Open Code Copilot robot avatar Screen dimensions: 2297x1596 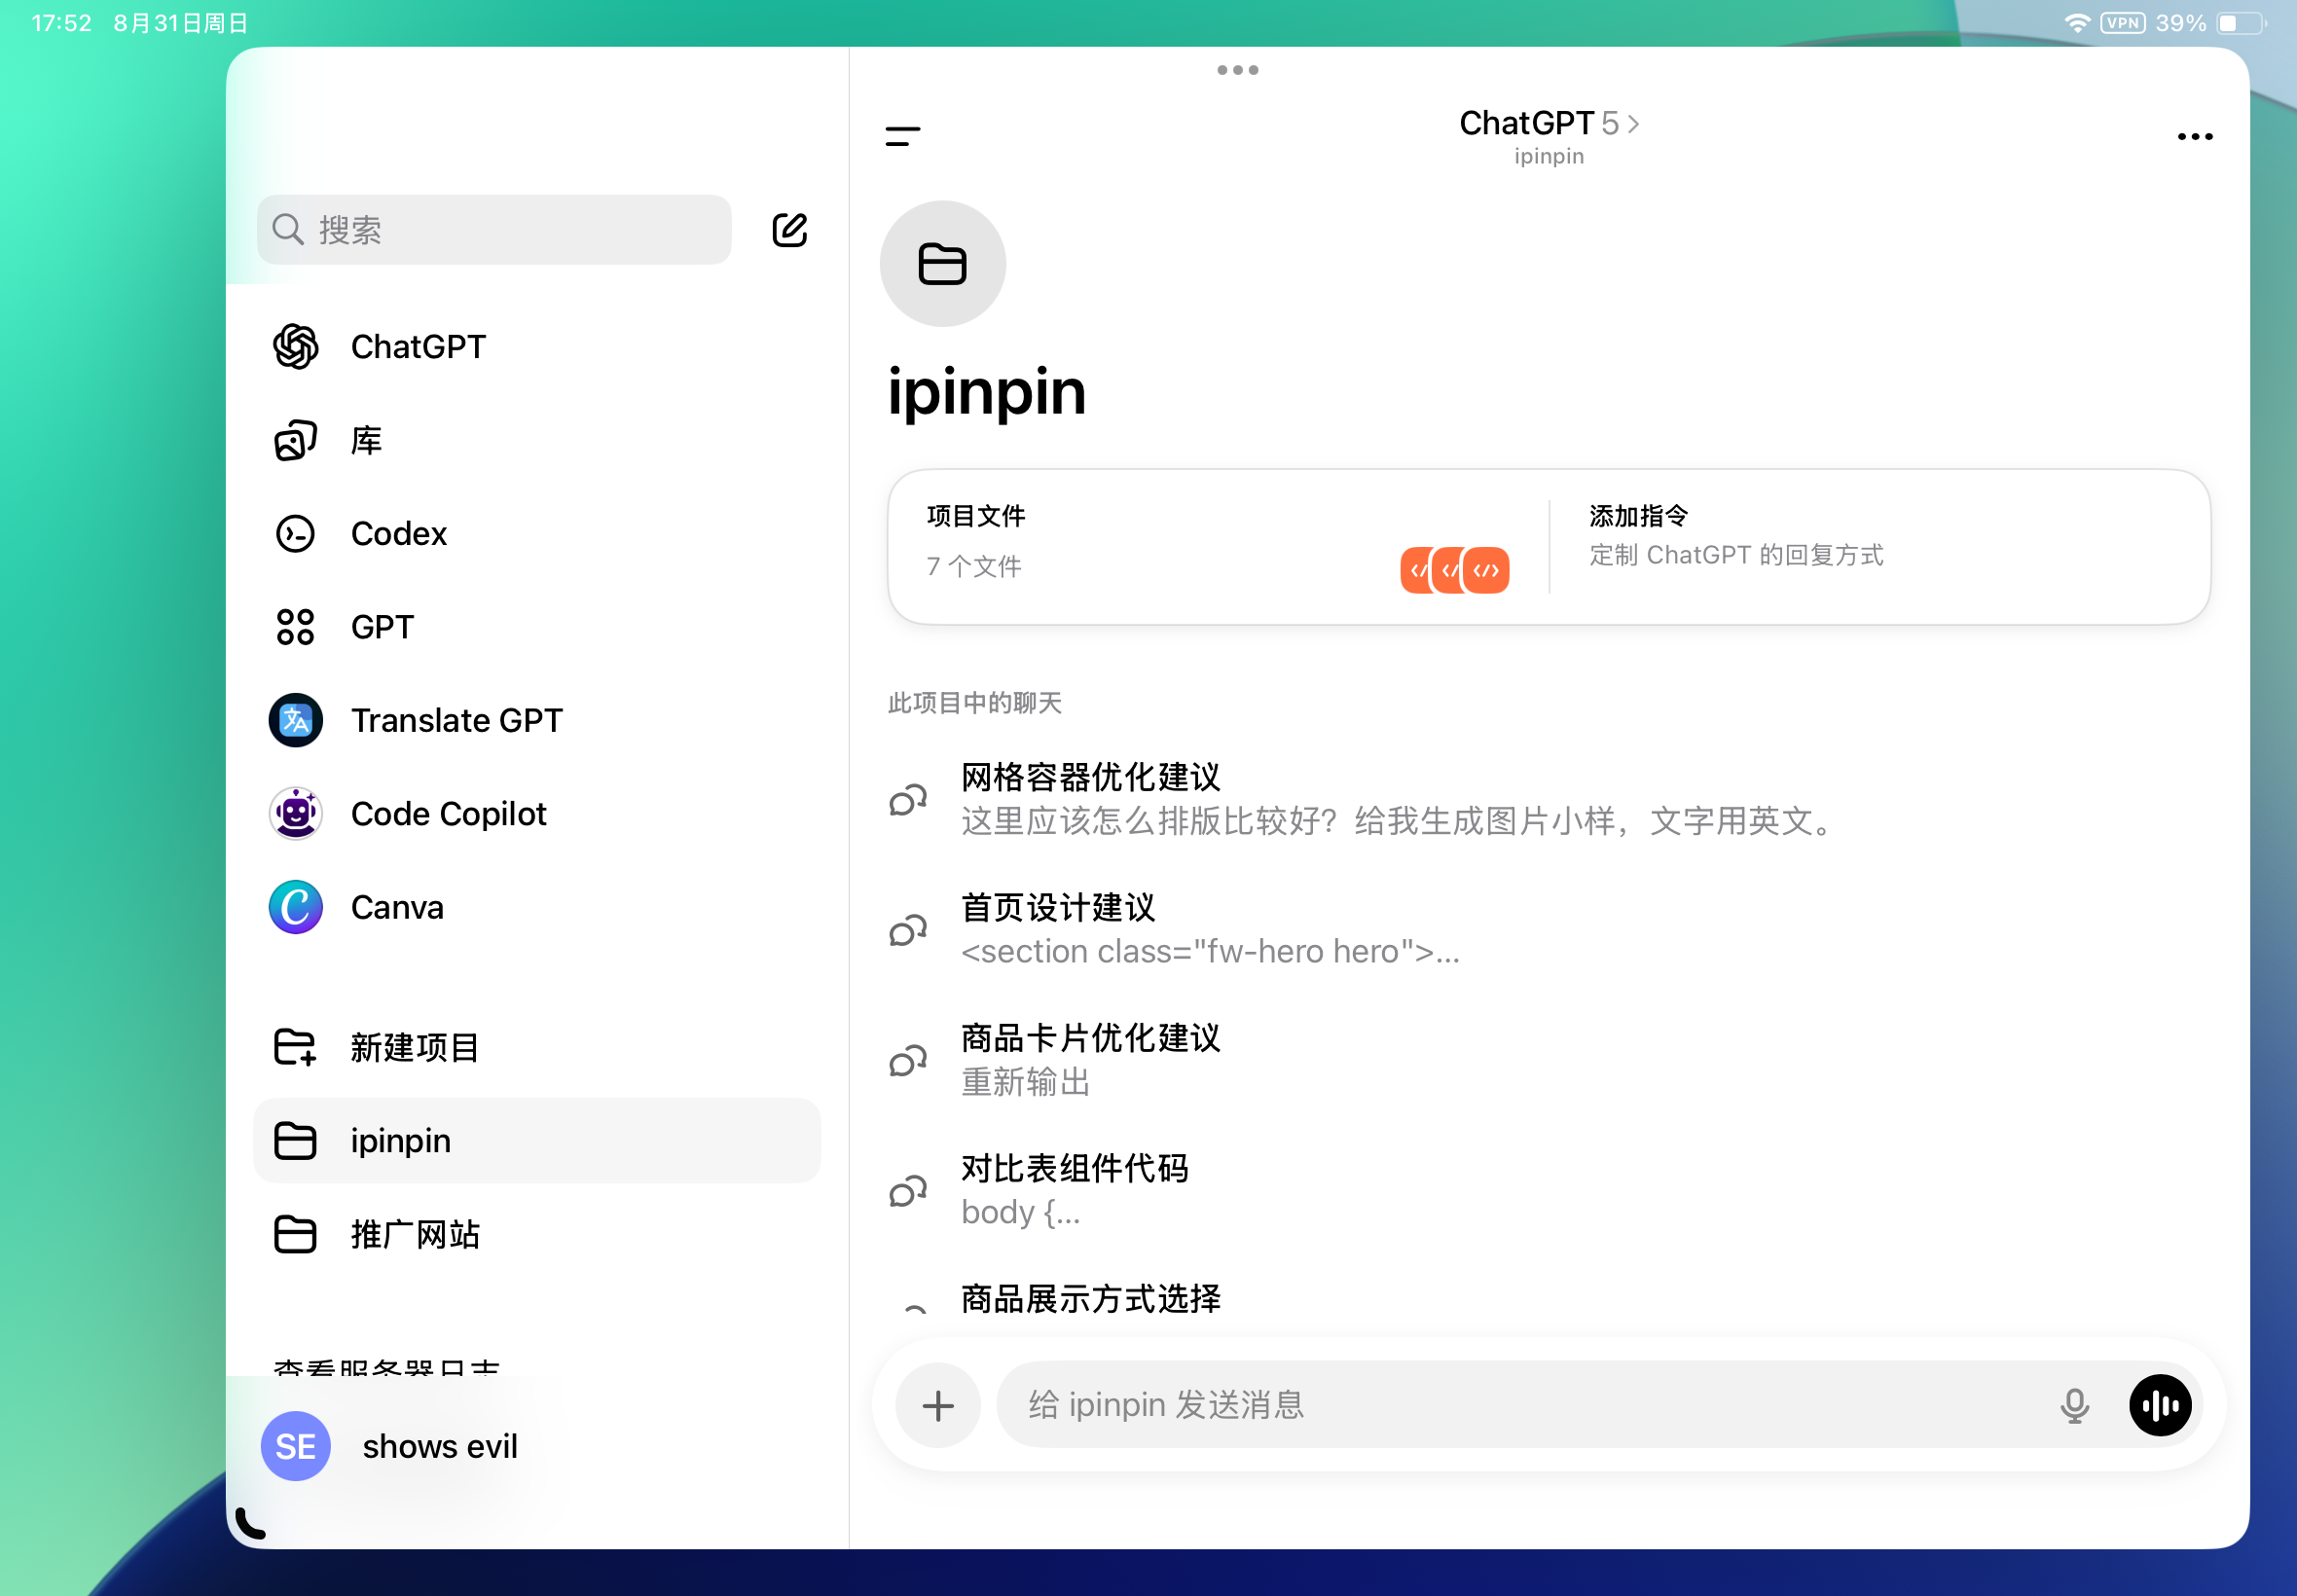coord(296,814)
